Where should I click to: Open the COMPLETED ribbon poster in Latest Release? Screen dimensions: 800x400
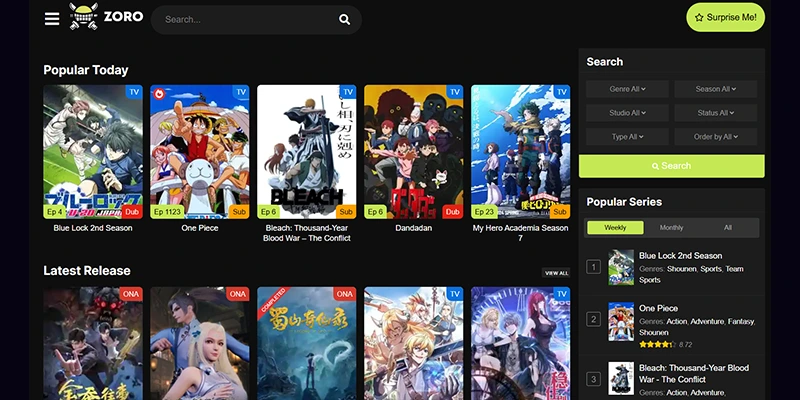307,343
